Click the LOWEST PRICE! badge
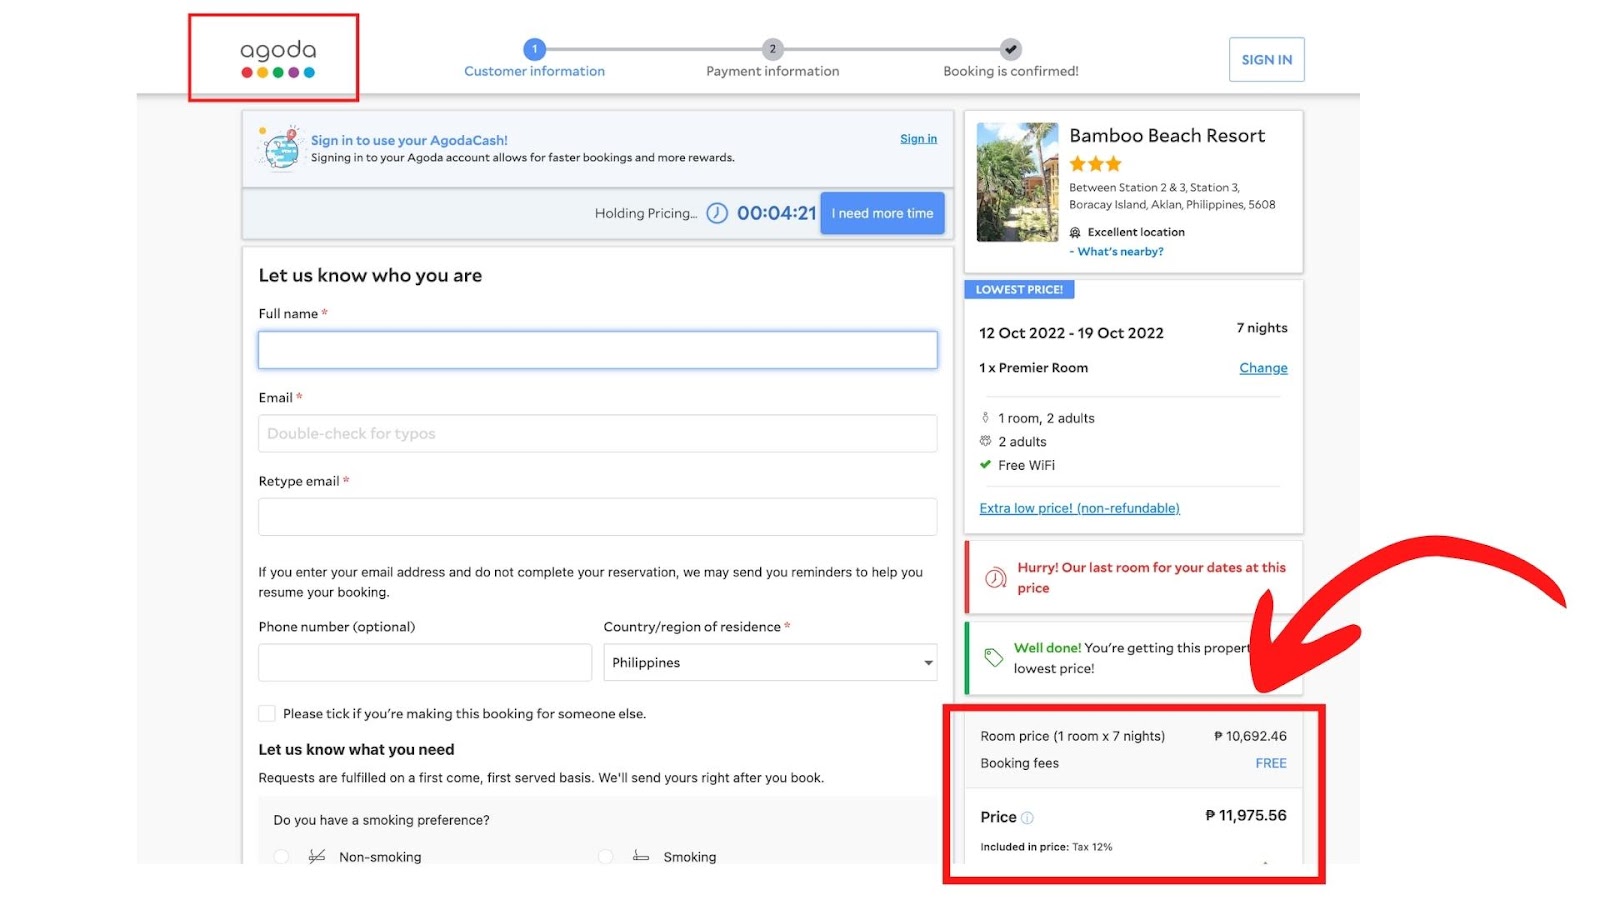Screen dimensions: 1600x900 [1019, 290]
